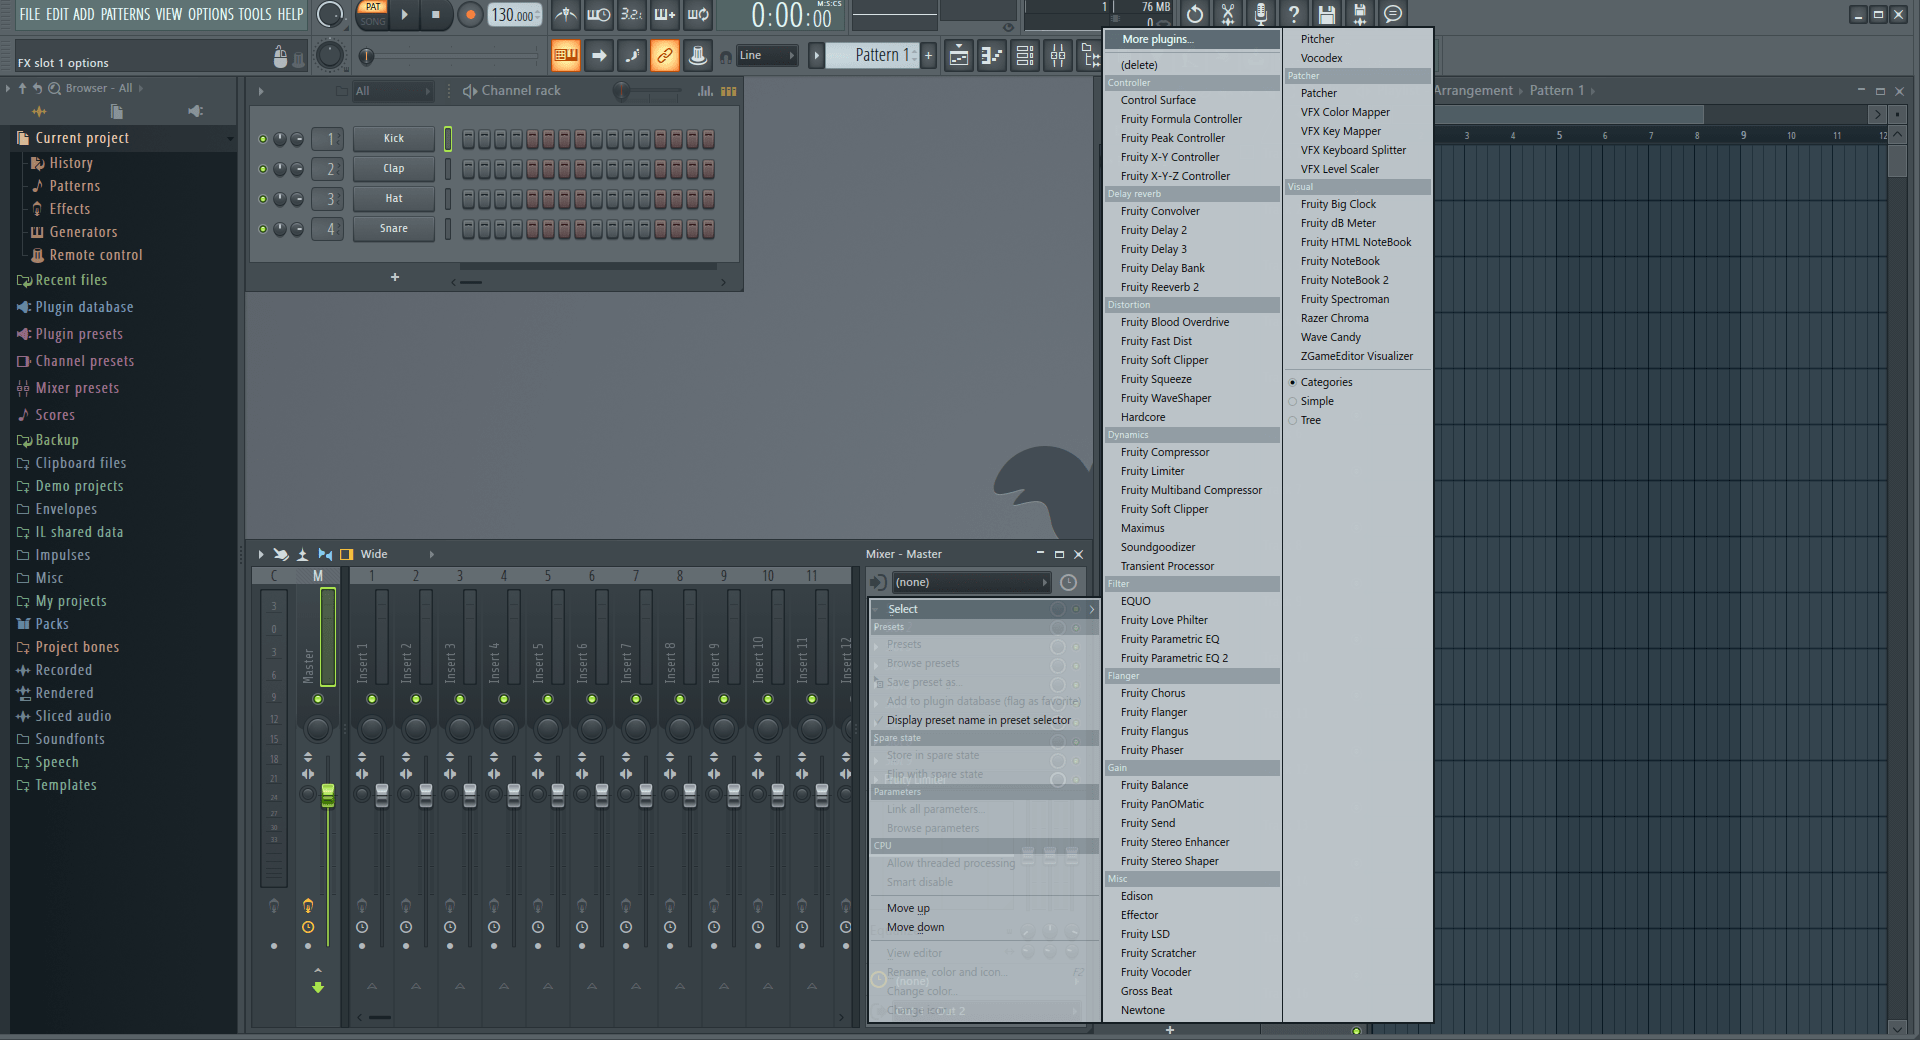Mute the Insert 1 mixer track LED
The image size is (1921, 1040).
[x=372, y=699]
